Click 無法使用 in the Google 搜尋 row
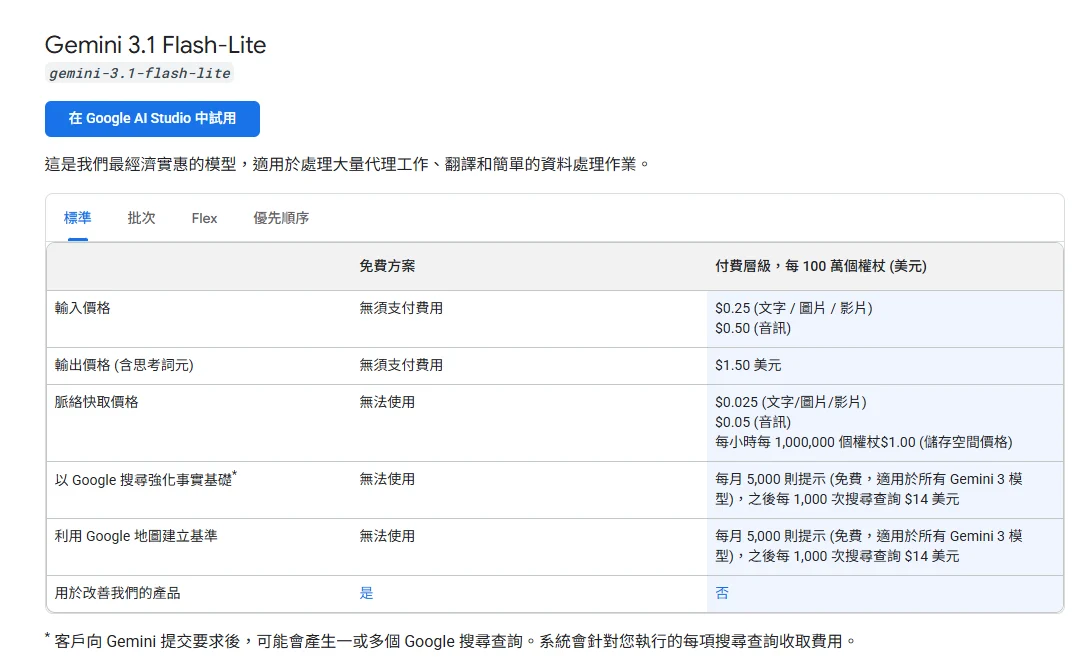1082x672 pixels. 387,480
